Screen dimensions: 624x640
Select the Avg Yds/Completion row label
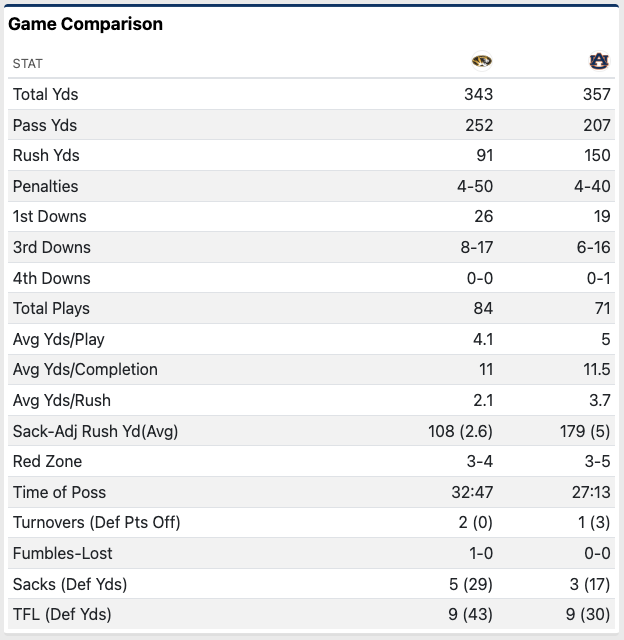click(85, 369)
